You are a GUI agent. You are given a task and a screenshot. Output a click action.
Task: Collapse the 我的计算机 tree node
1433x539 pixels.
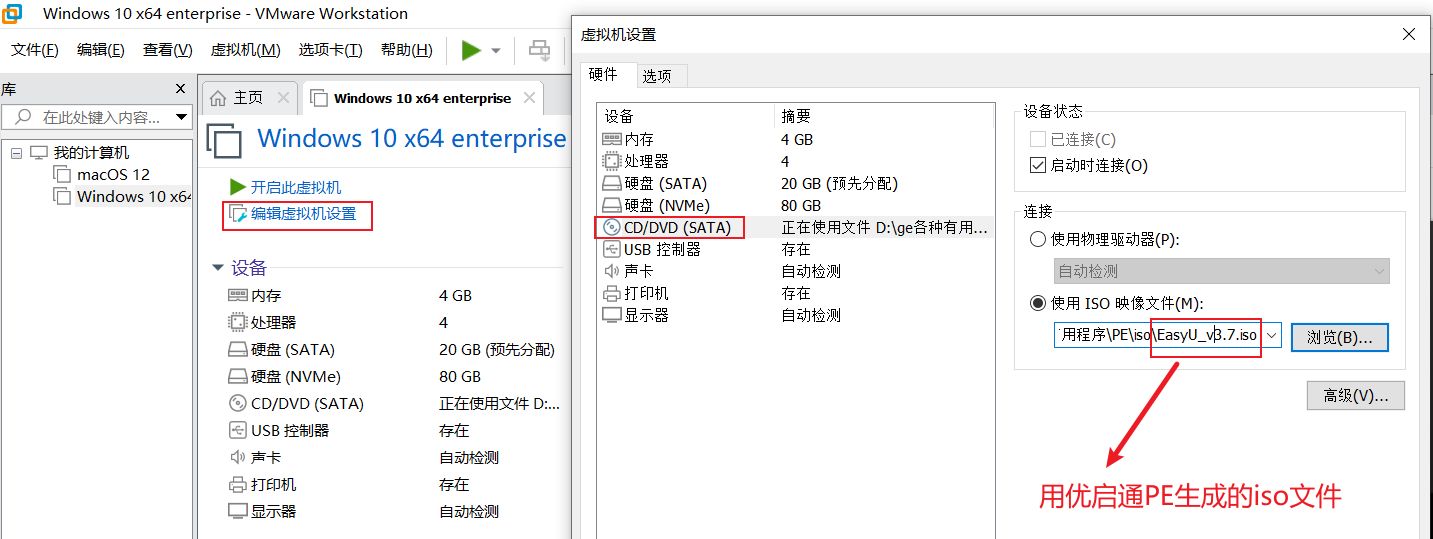16,153
